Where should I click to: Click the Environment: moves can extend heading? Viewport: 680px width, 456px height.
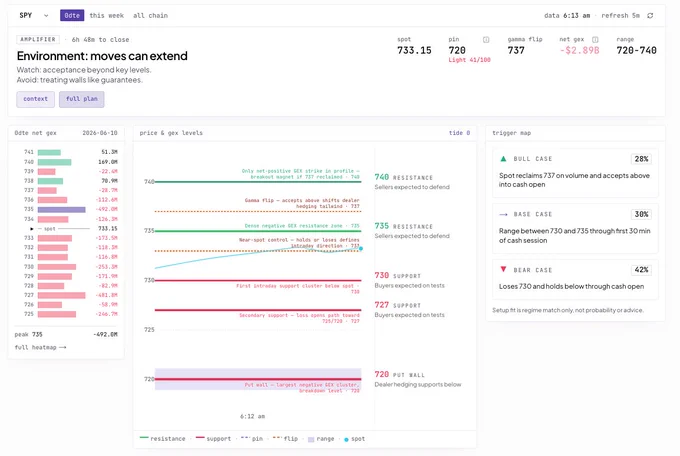coord(102,56)
